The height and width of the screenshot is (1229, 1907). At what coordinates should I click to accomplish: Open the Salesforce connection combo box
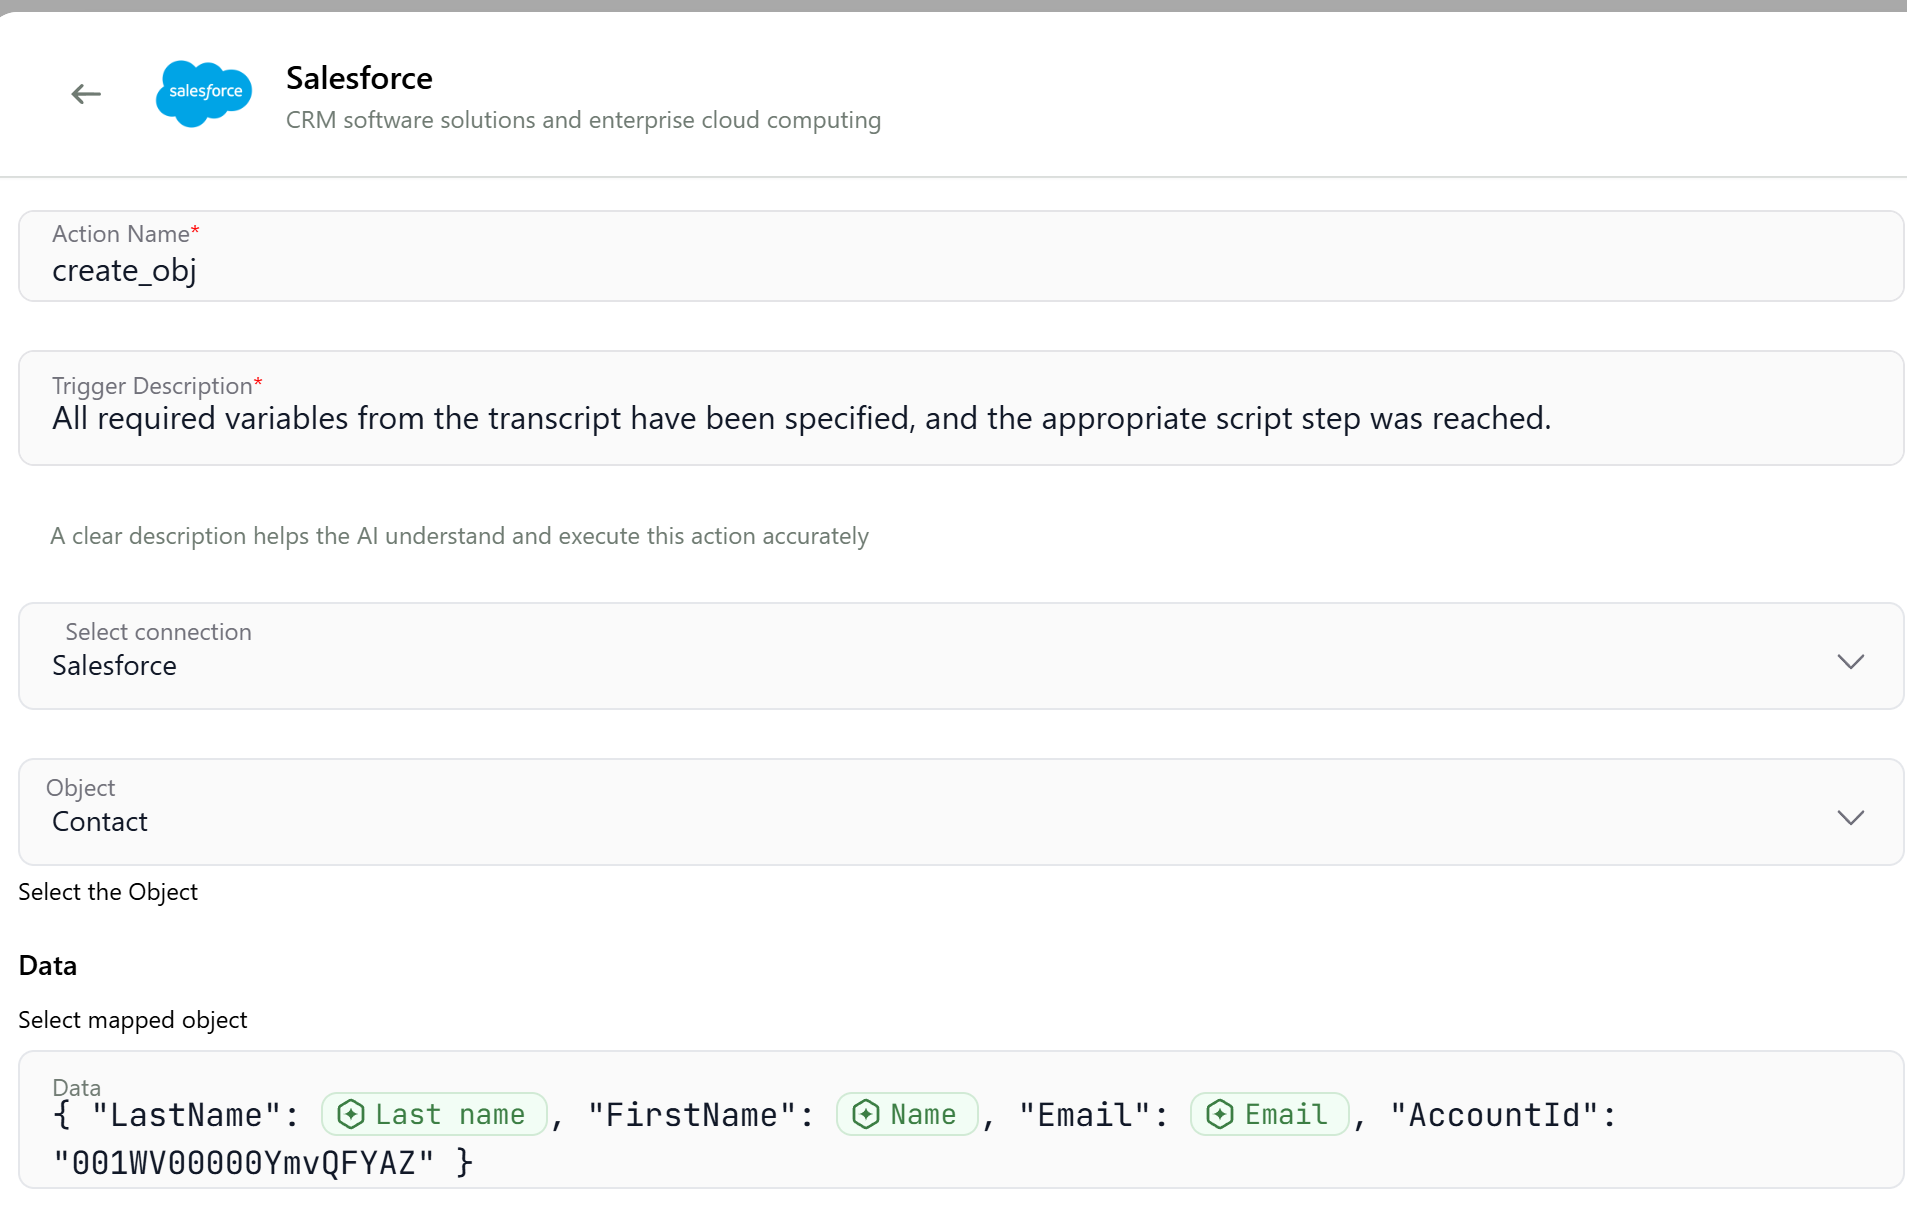tap(961, 656)
